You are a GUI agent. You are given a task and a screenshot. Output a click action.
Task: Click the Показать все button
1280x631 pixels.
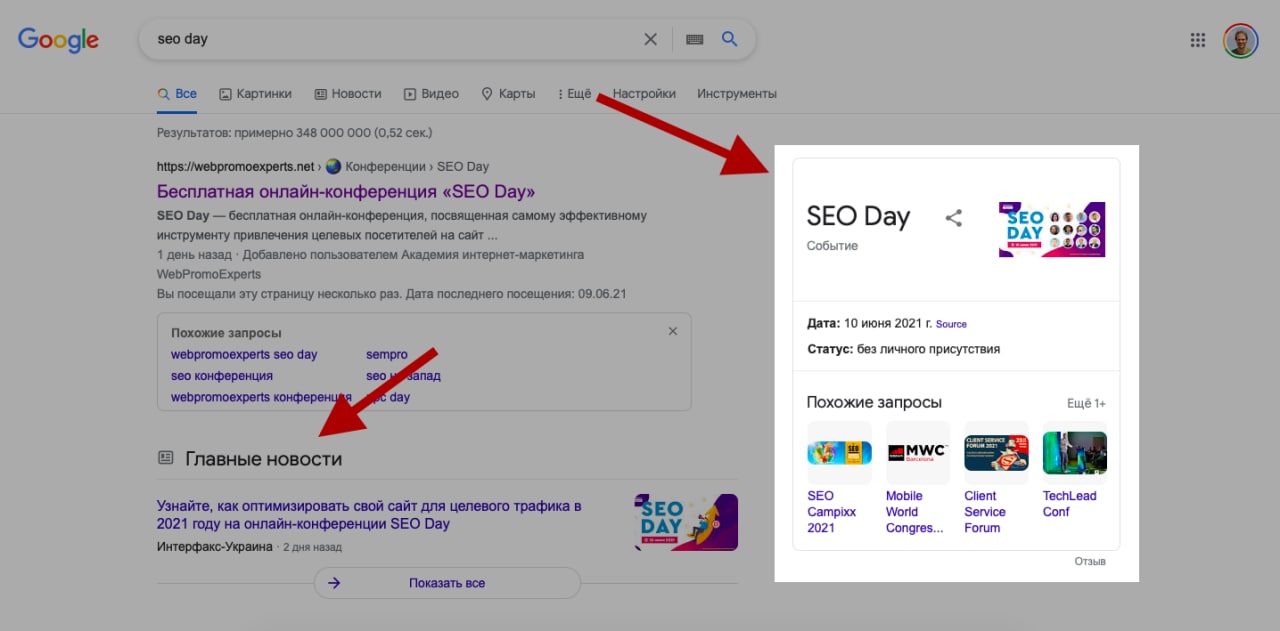(447, 583)
